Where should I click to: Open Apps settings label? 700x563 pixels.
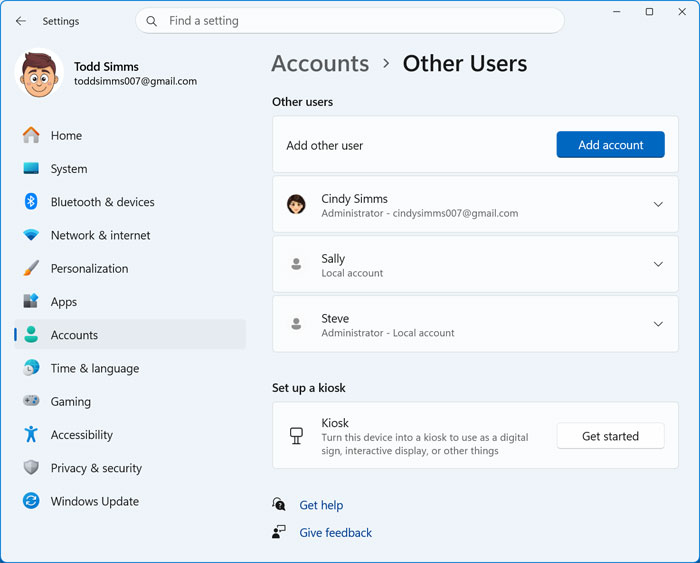click(63, 302)
